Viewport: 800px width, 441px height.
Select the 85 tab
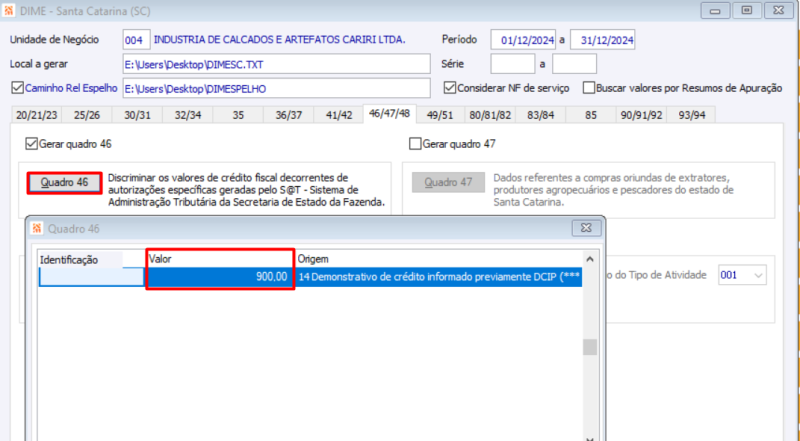591,115
